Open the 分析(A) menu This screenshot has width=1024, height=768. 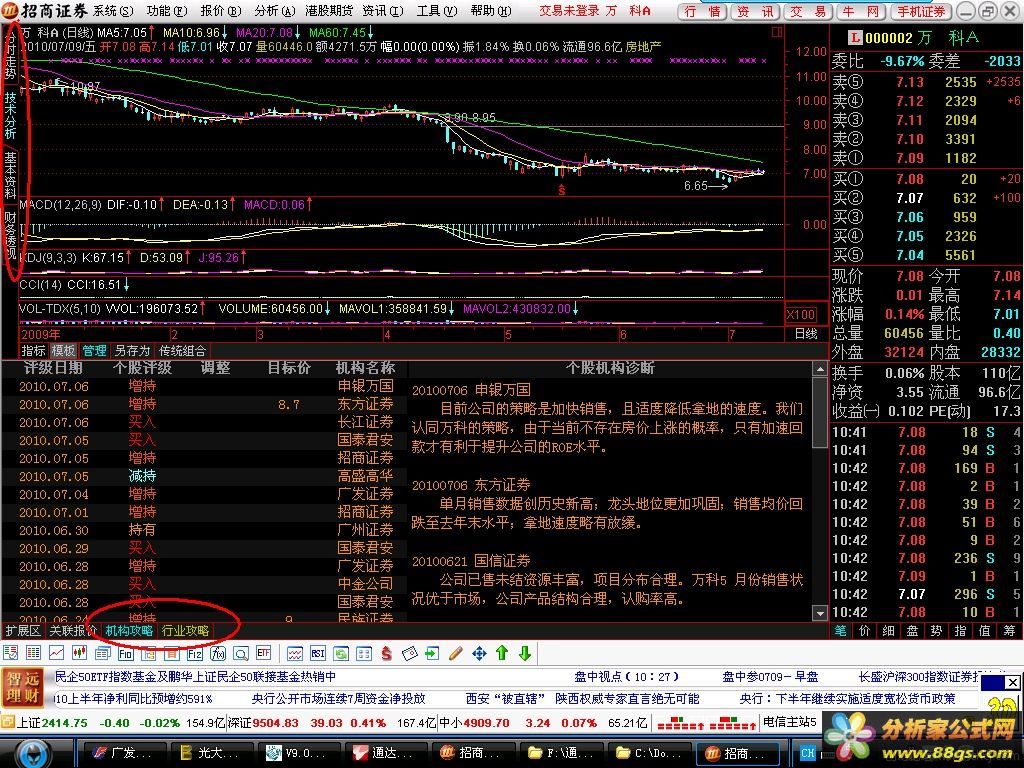coord(275,10)
